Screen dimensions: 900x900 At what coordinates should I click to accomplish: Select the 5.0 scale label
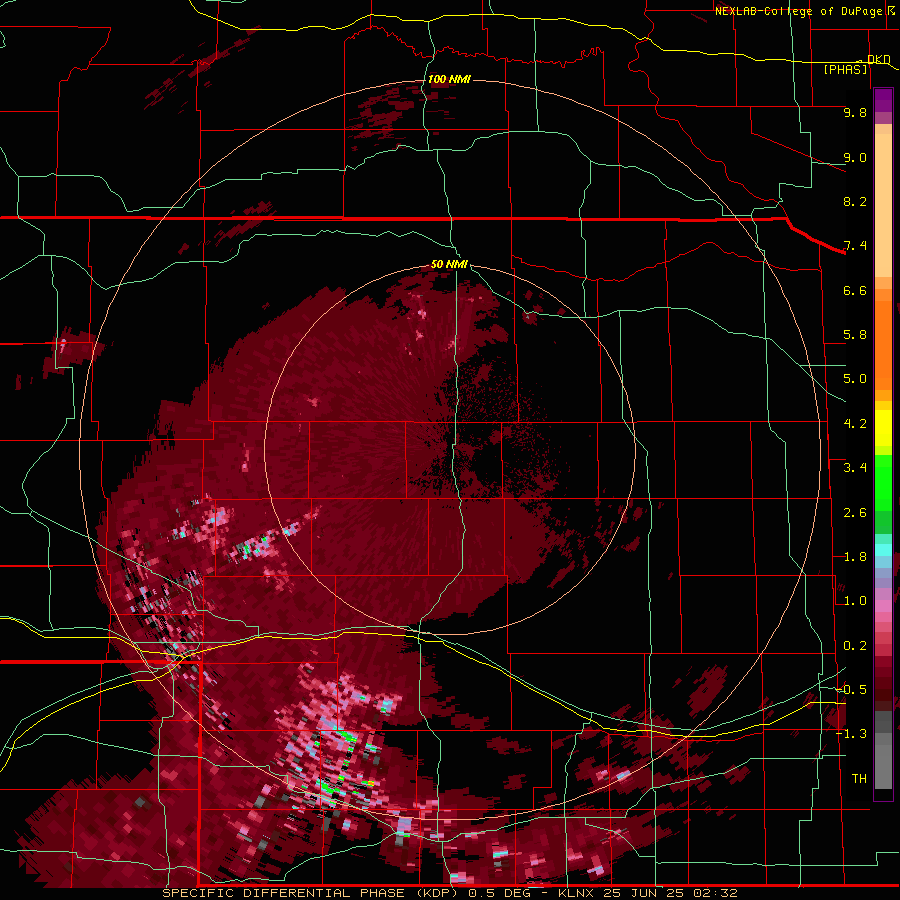tap(855, 379)
